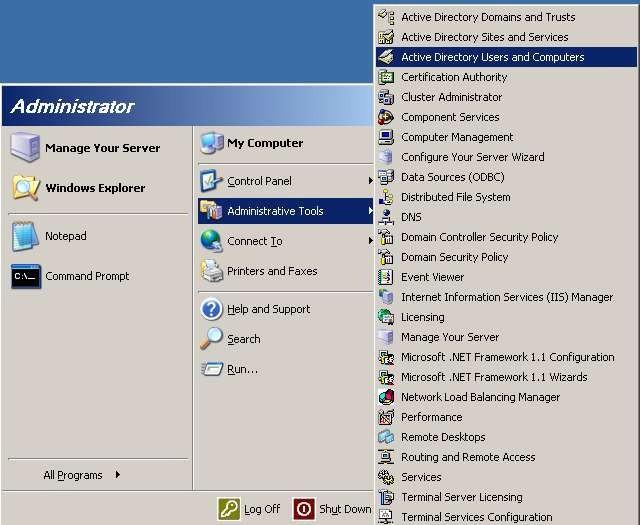The height and width of the screenshot is (525, 640).
Task: Open Microsoft .NET Framework 1.1 Configuration
Action: click(506, 357)
